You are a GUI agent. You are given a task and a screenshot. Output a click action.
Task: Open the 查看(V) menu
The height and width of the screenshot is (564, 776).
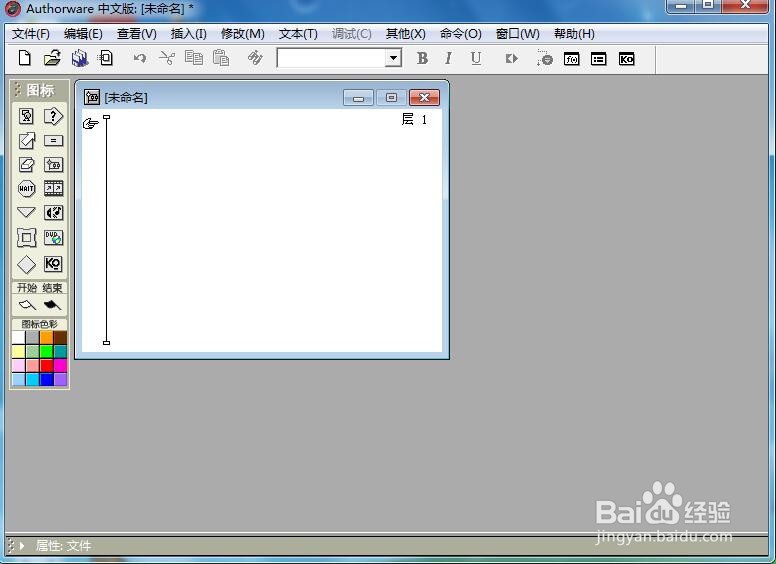pyautogui.click(x=137, y=34)
